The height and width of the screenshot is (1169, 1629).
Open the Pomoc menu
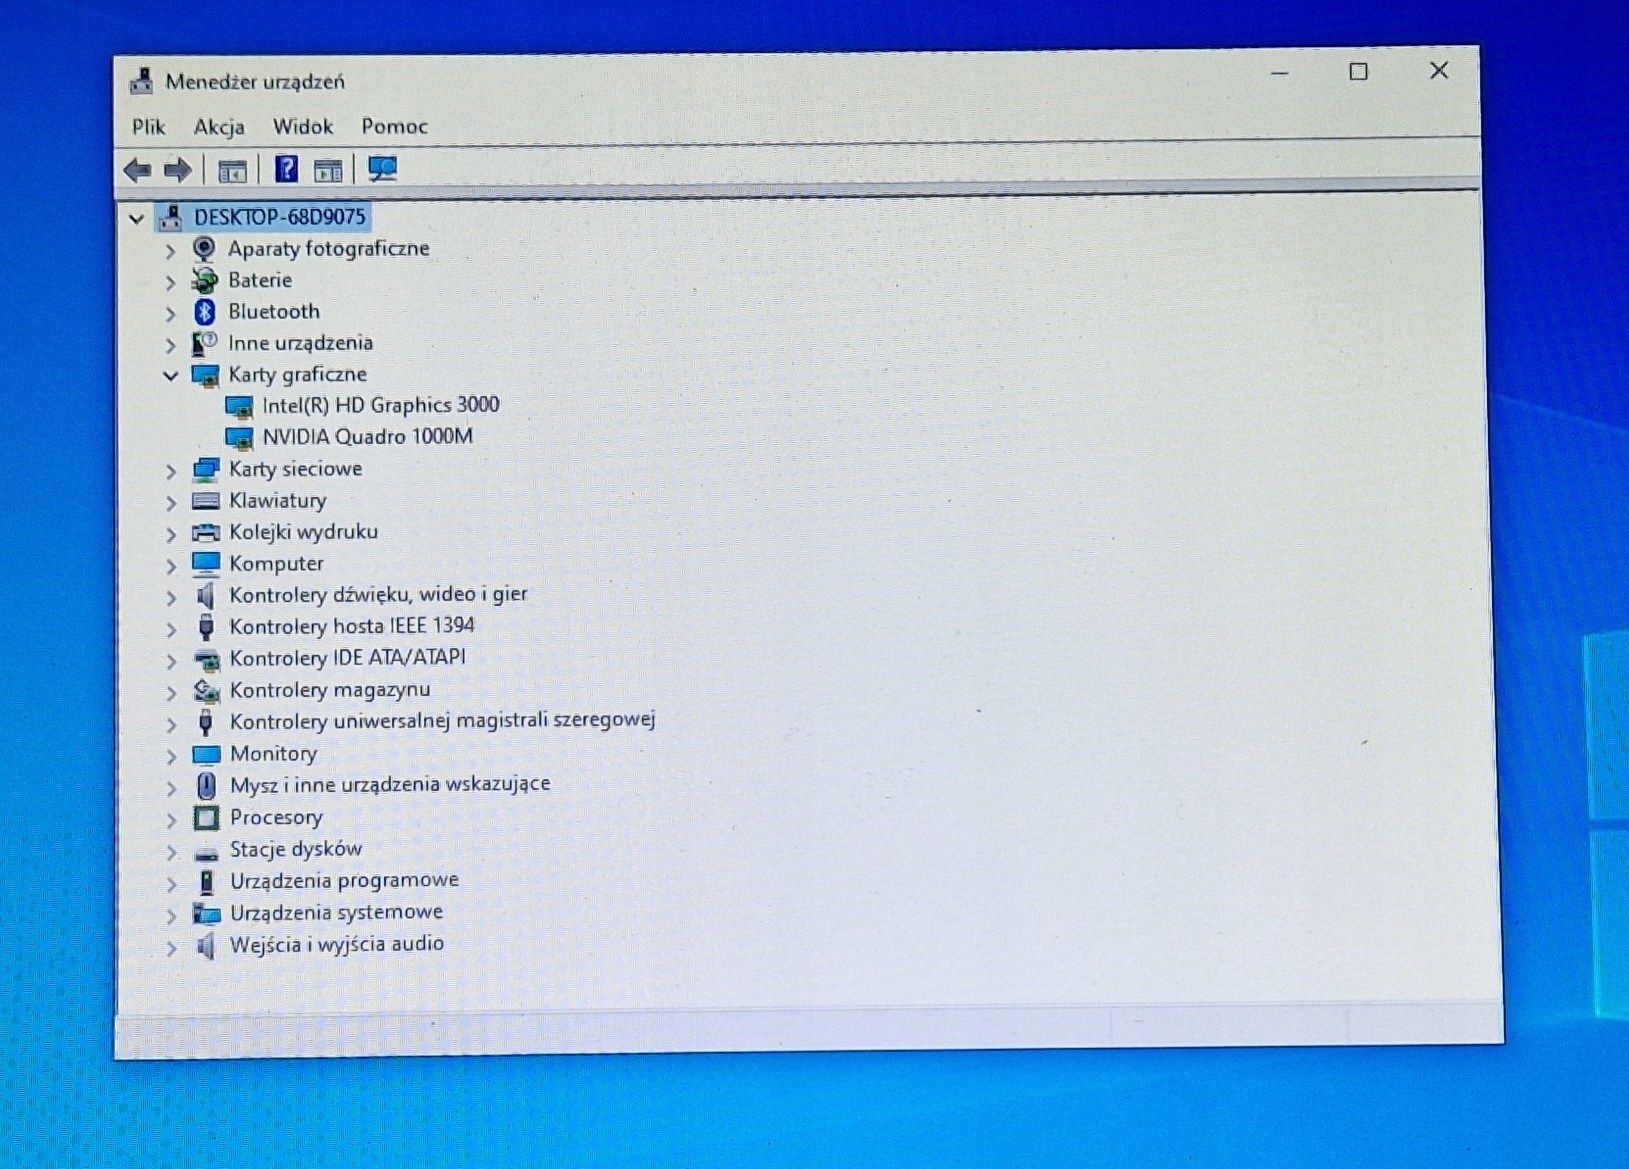click(x=394, y=127)
